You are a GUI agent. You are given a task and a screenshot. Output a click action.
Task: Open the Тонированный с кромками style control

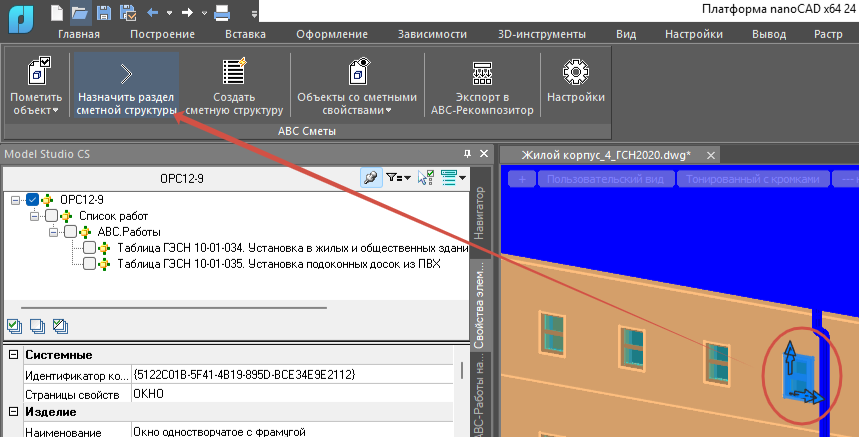coord(753,179)
